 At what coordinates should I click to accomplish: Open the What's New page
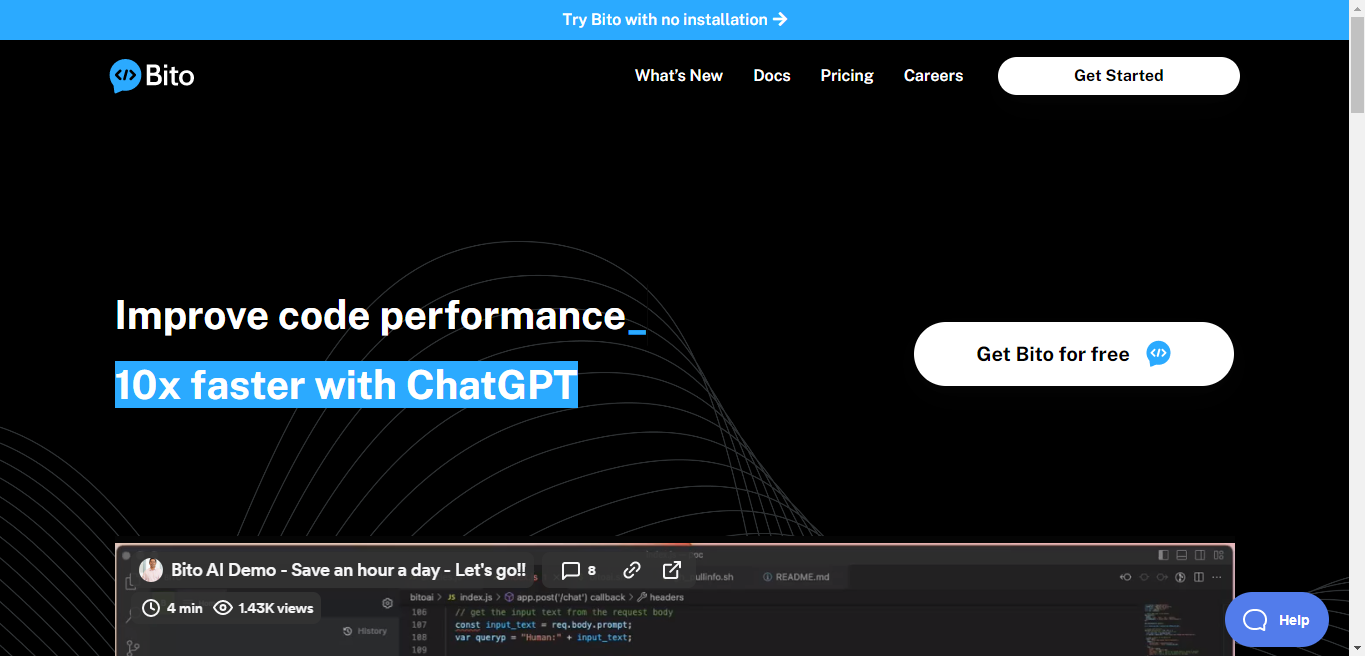[679, 76]
